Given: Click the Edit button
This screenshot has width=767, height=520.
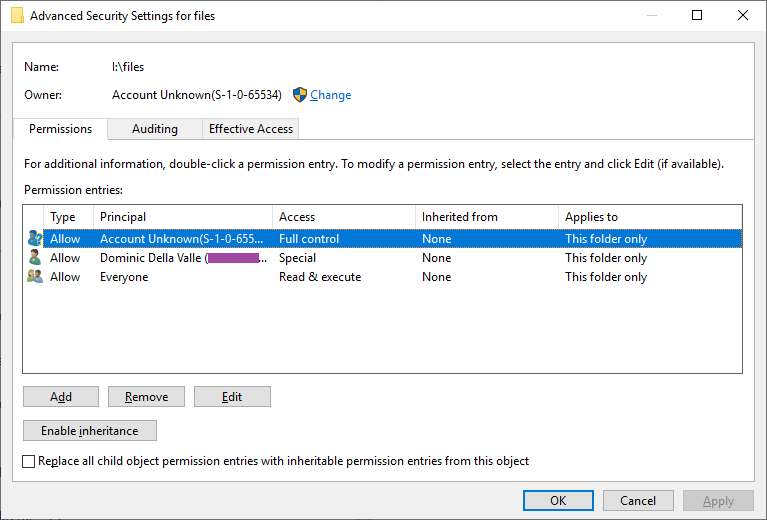Looking at the screenshot, I should 232,397.
